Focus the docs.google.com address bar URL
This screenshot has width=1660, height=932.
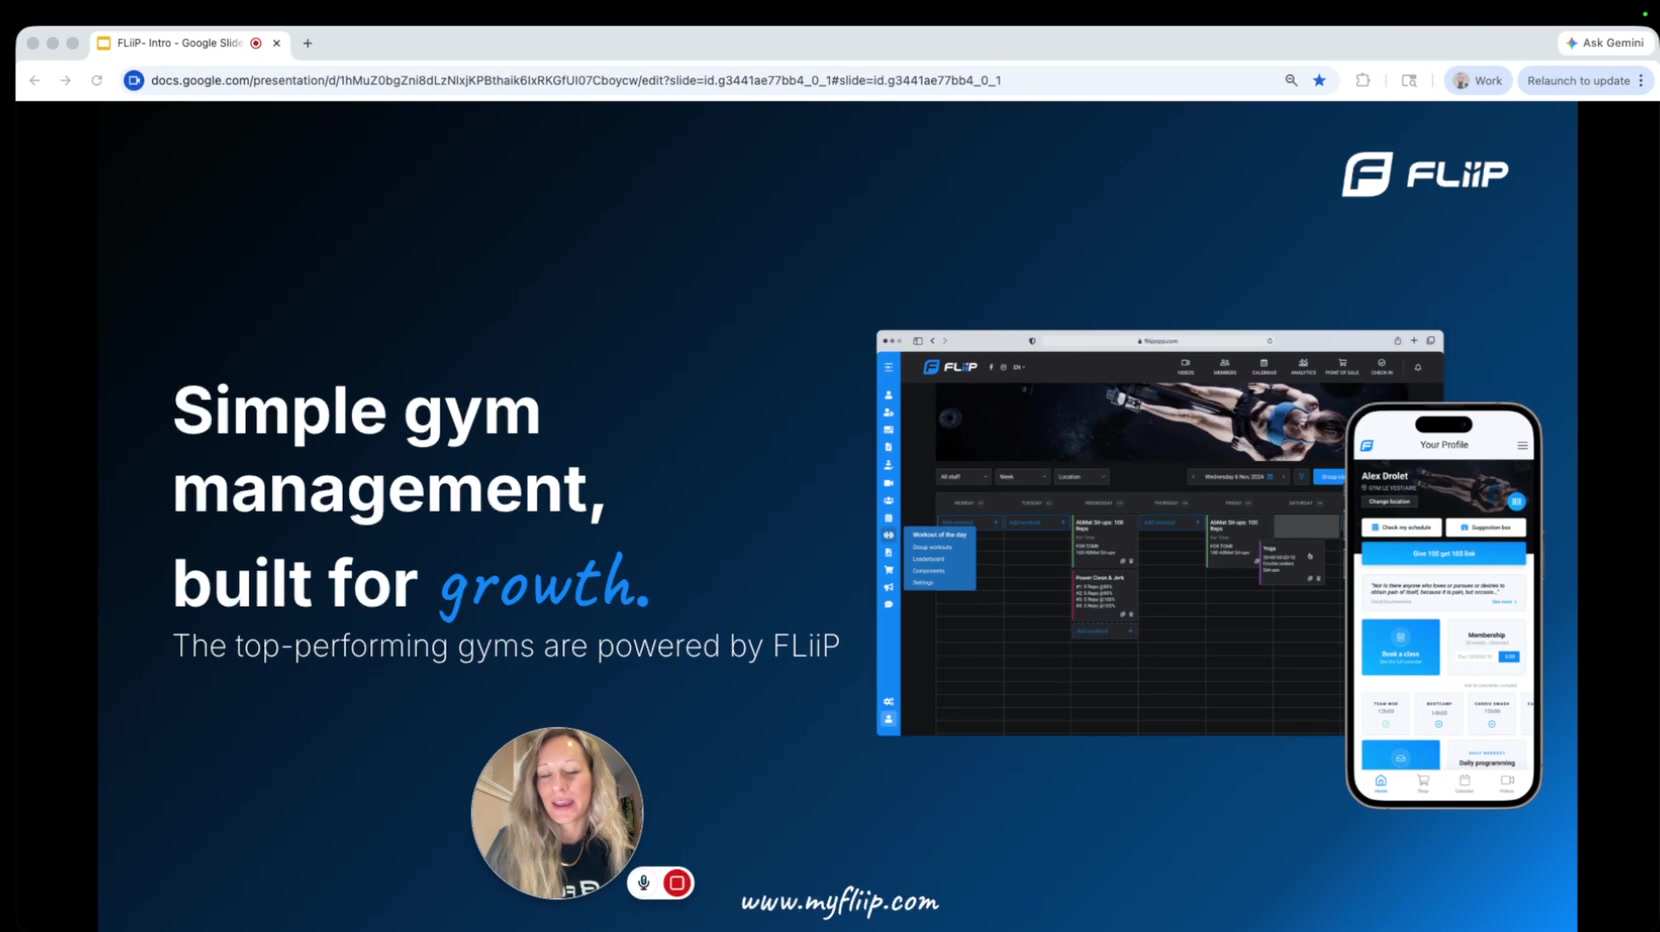(576, 80)
